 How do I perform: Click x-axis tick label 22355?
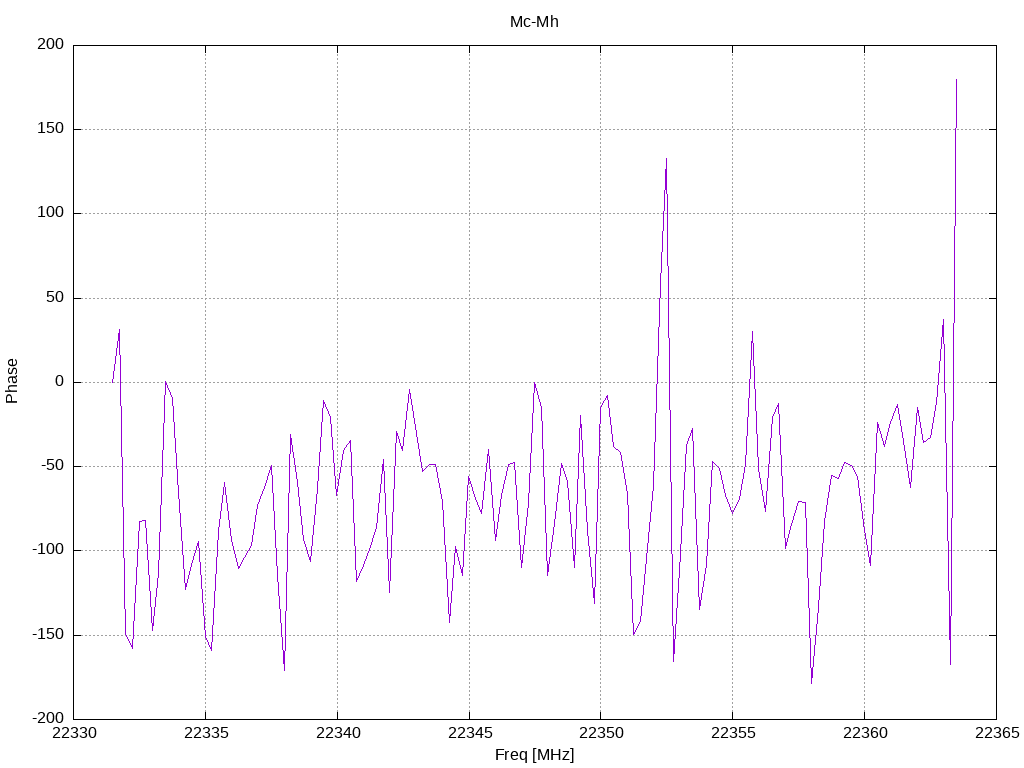coord(733,733)
